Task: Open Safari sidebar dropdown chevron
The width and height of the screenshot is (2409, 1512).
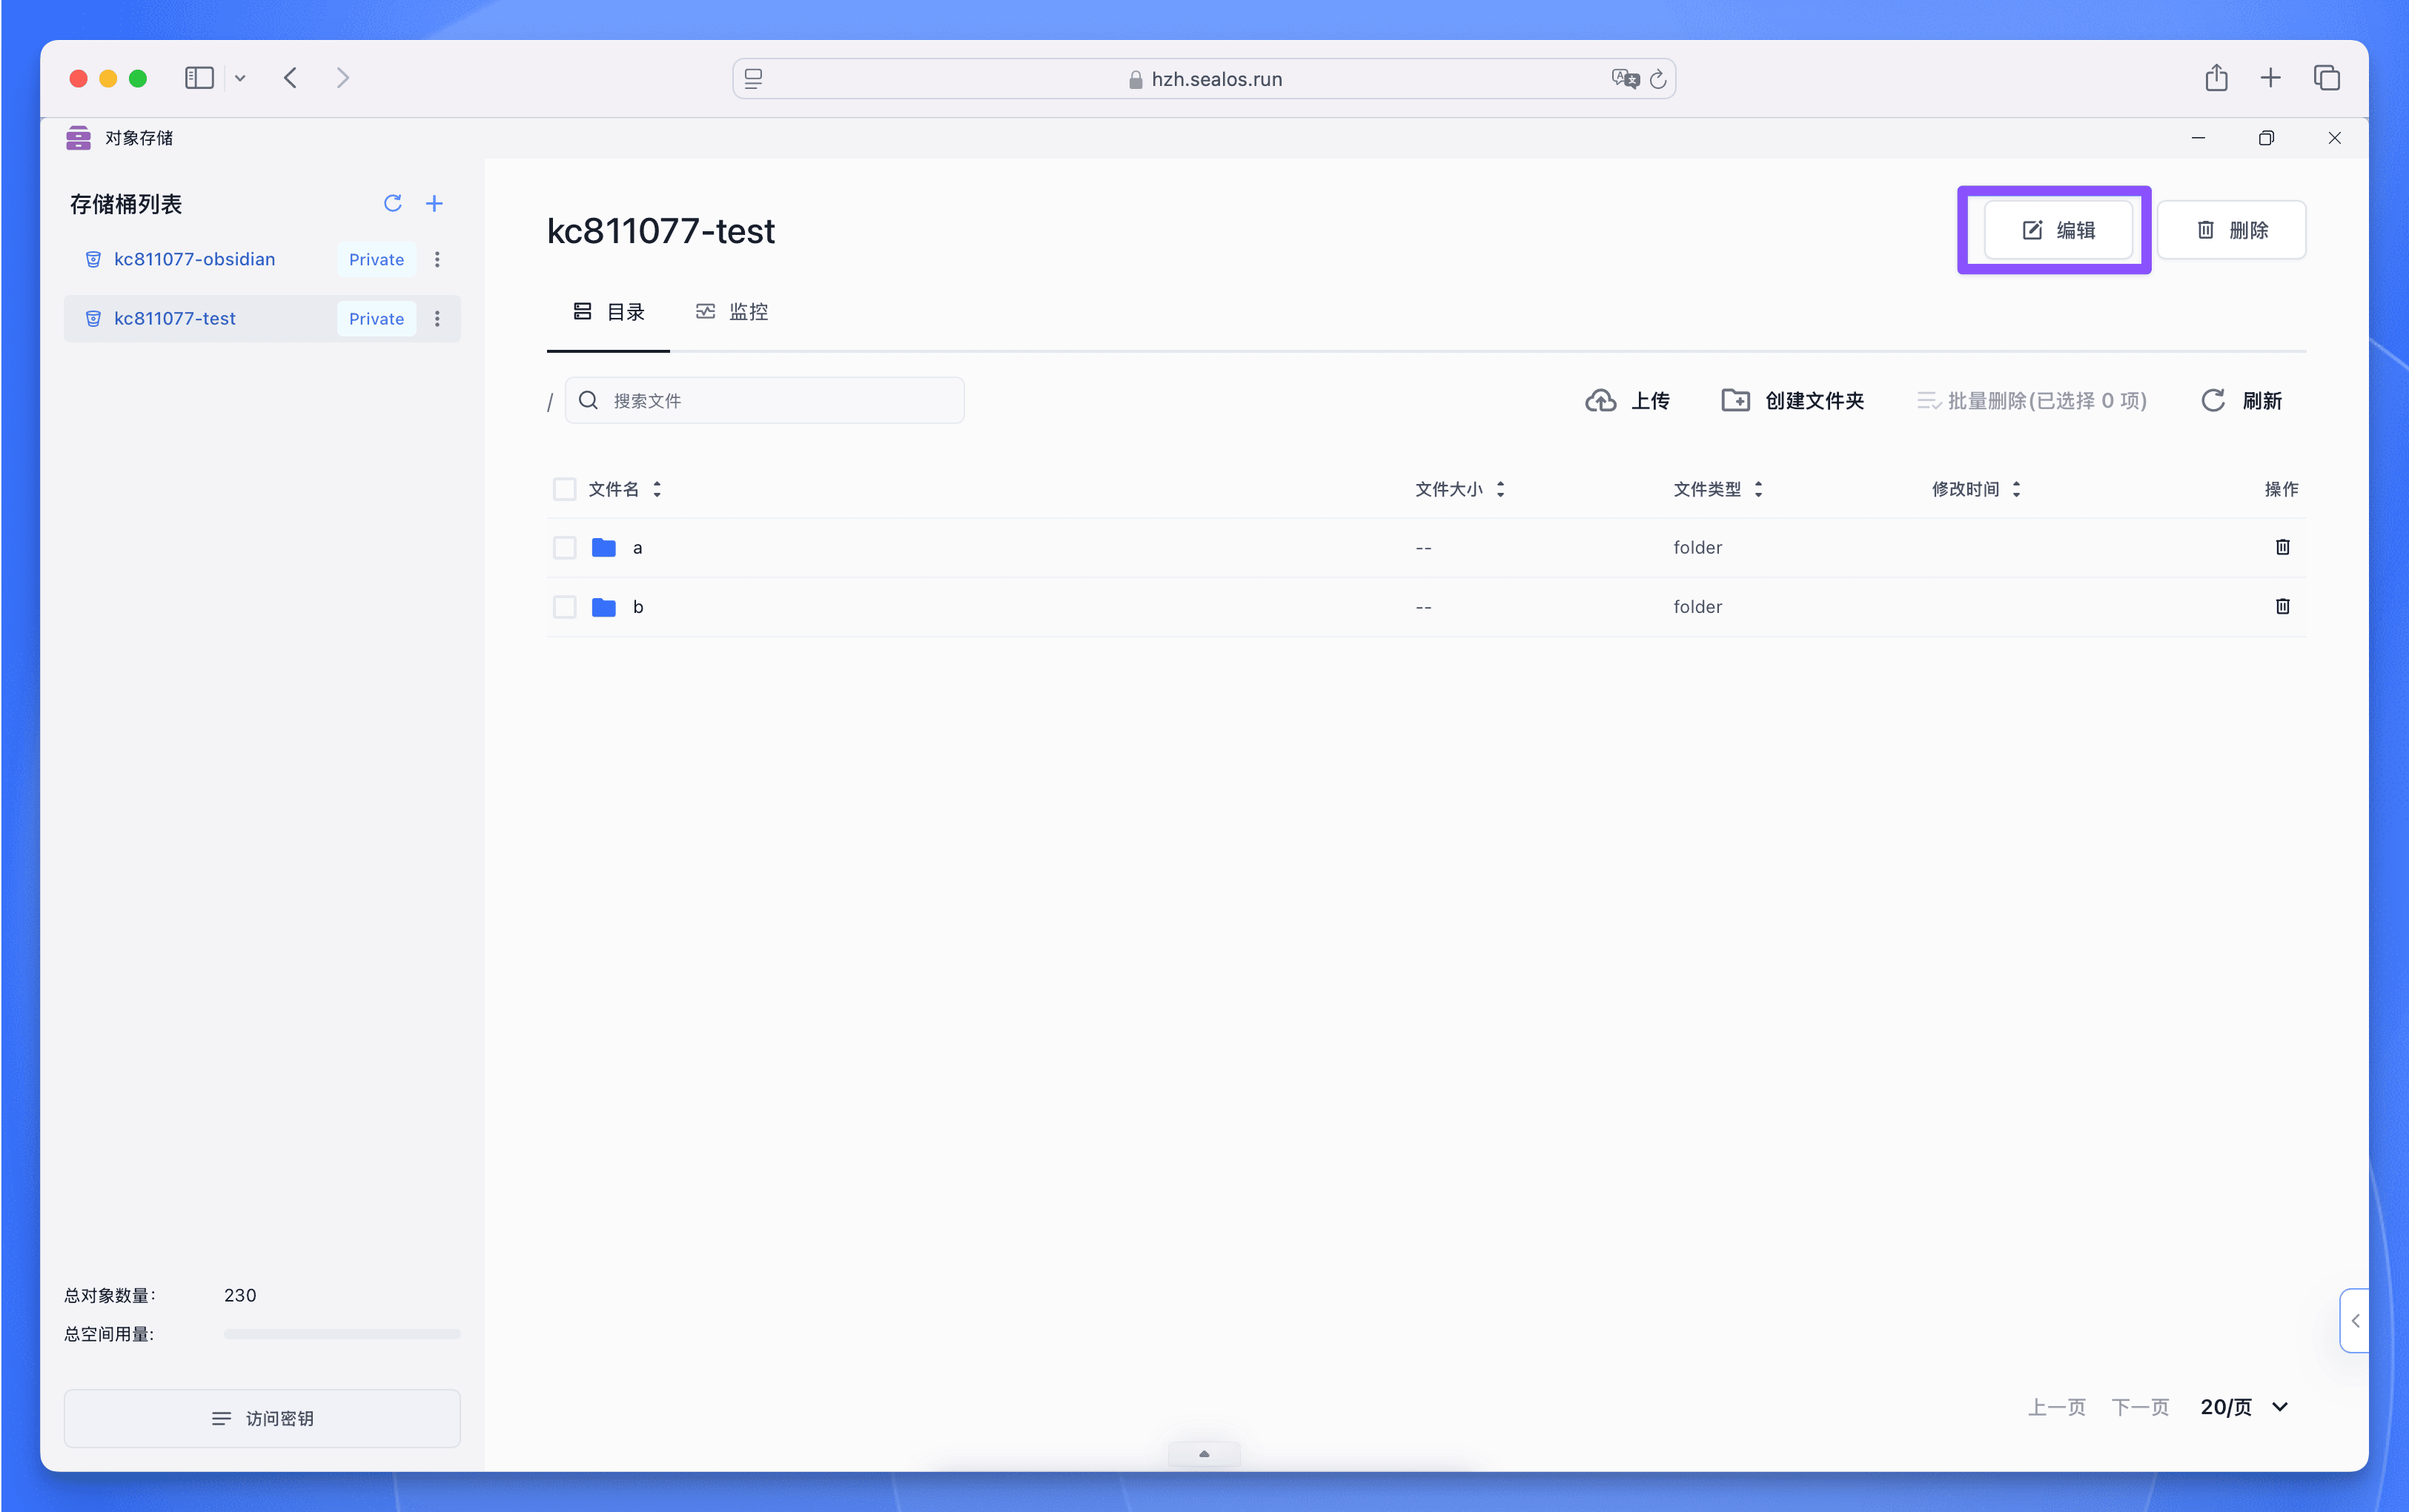Action: [240, 78]
